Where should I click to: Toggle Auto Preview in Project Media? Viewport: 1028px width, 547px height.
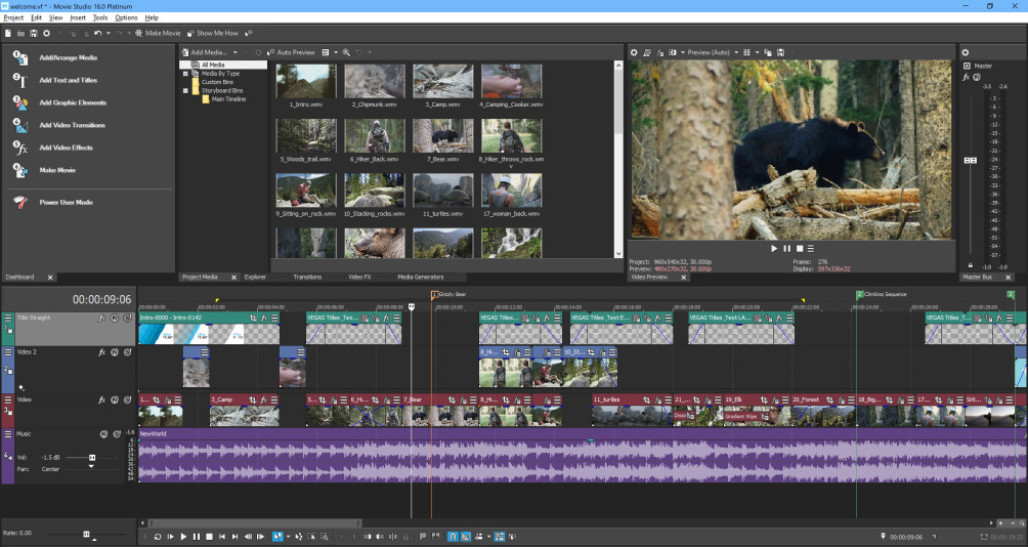pyautogui.click(x=291, y=52)
